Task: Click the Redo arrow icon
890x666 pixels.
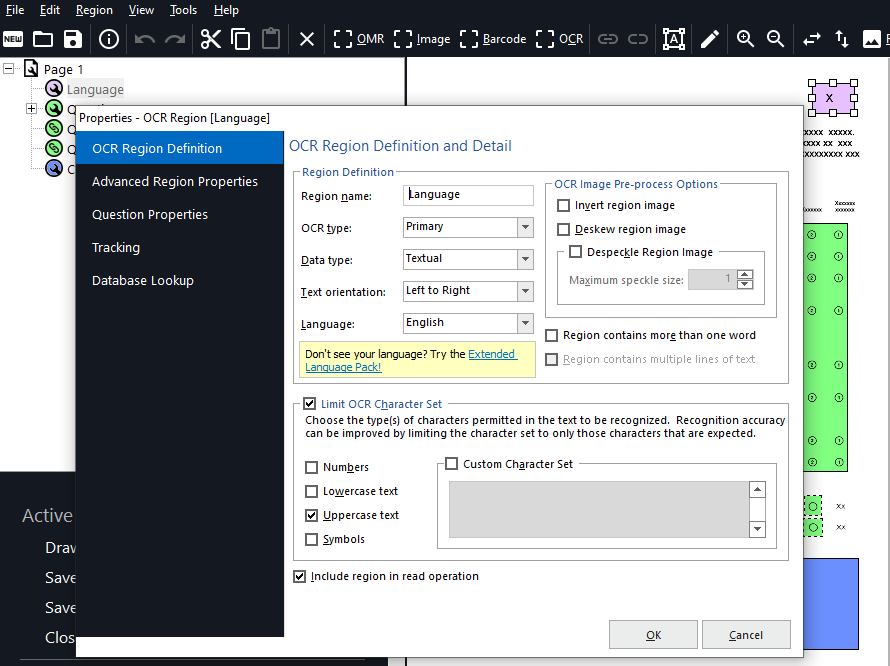Action: click(175, 39)
